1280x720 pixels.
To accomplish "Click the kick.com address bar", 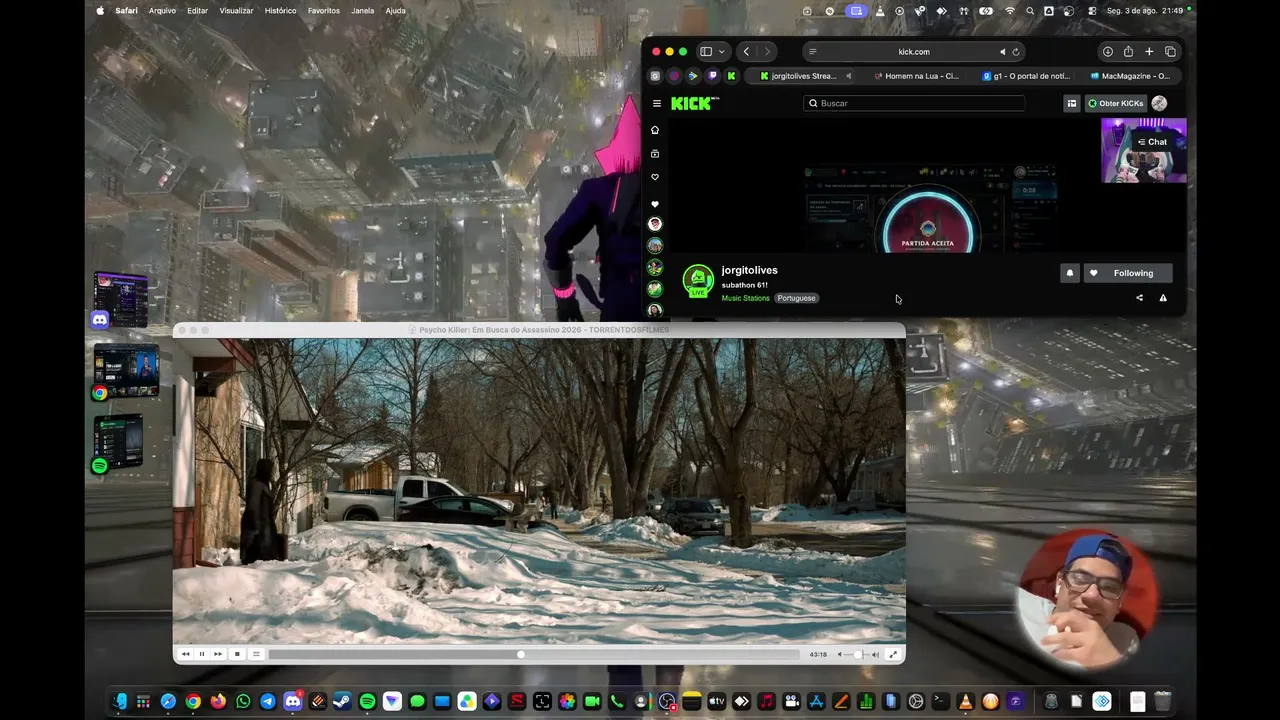I will (x=914, y=52).
